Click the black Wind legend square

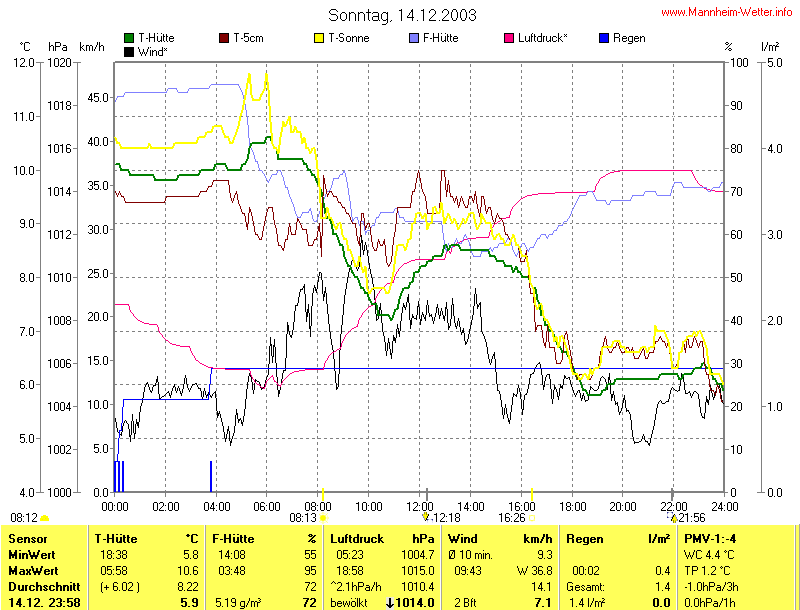(x=129, y=51)
